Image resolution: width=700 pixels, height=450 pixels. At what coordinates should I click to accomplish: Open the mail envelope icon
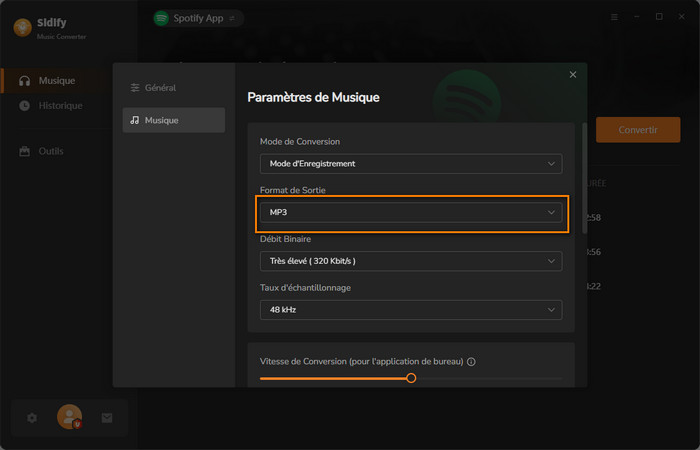click(x=107, y=417)
